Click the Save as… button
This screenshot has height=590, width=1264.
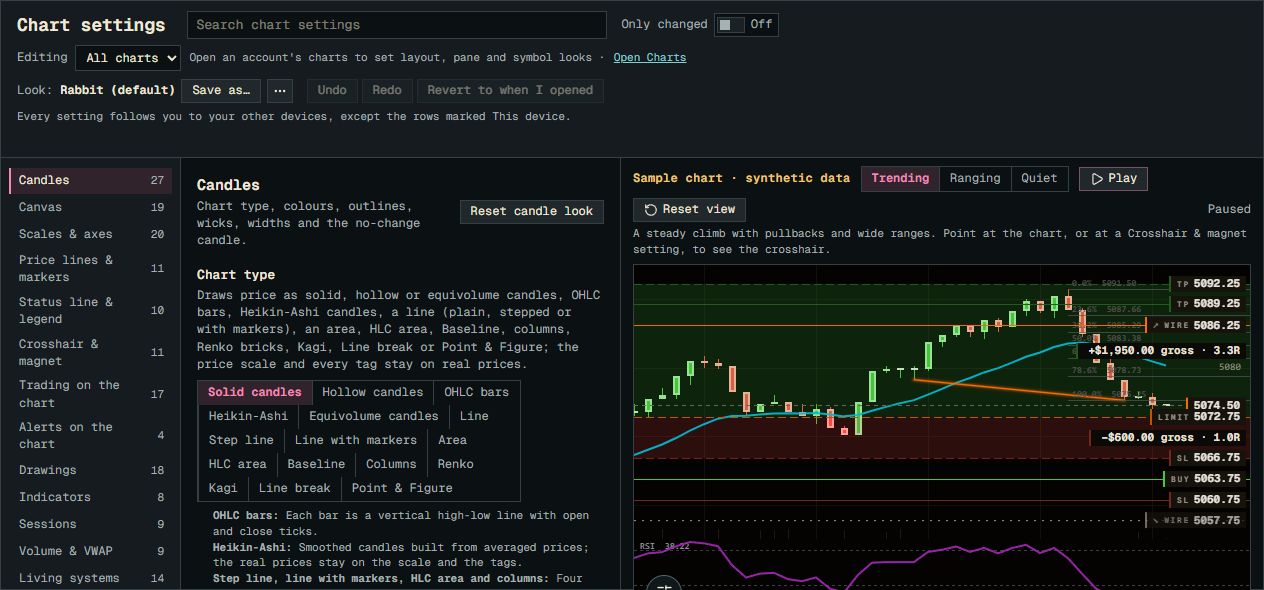pyautogui.click(x=221, y=90)
